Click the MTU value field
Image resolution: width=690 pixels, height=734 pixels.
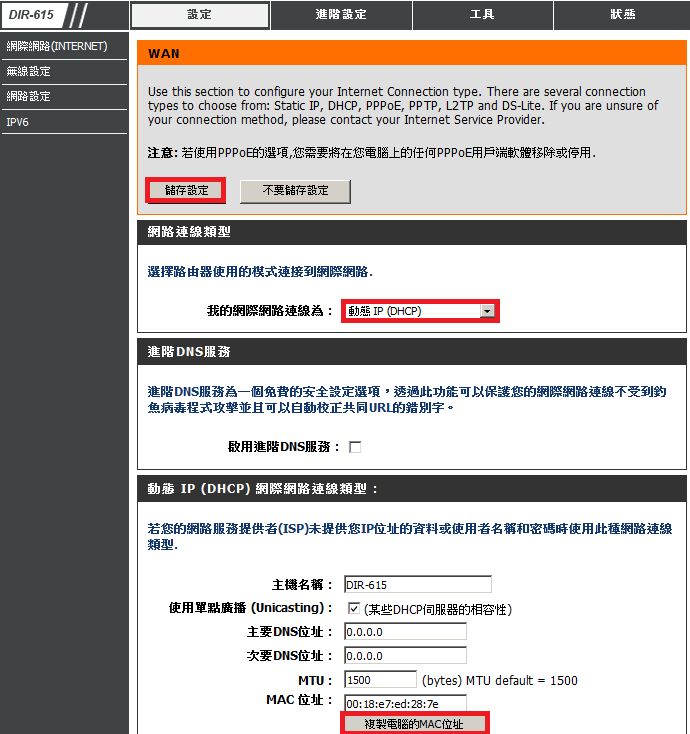(x=378, y=680)
